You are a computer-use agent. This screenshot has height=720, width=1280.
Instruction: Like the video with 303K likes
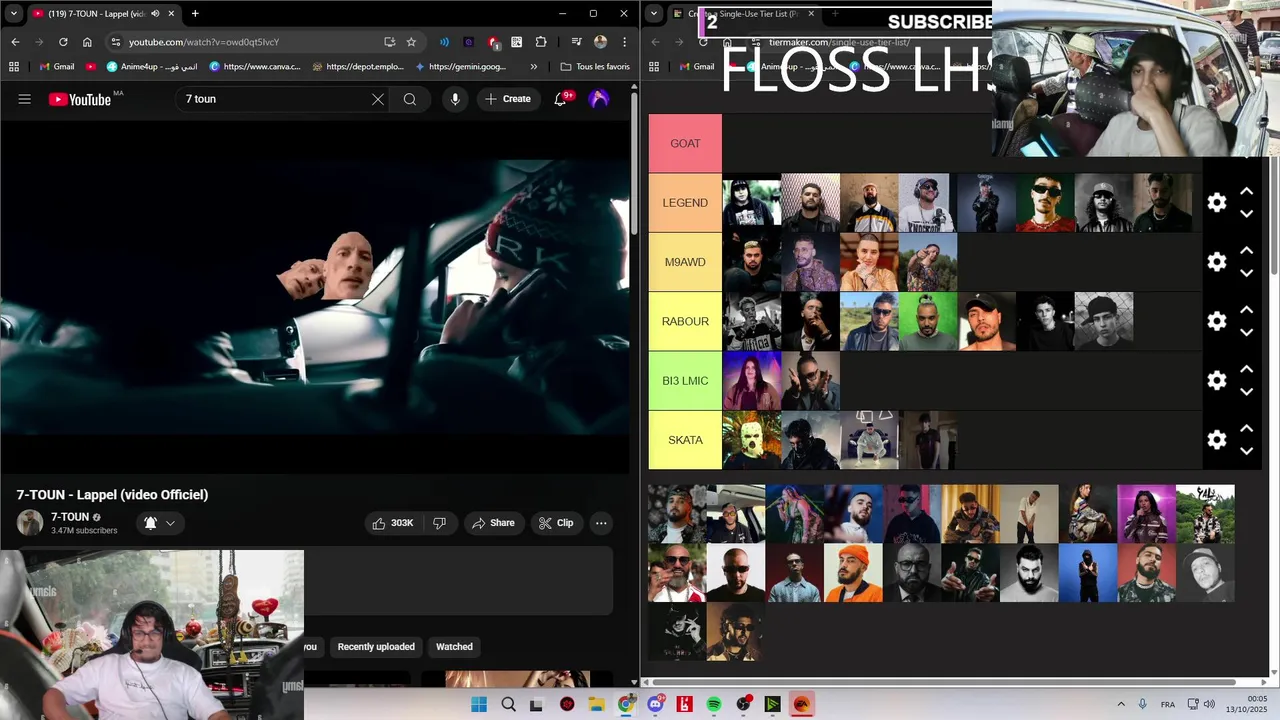[392, 523]
